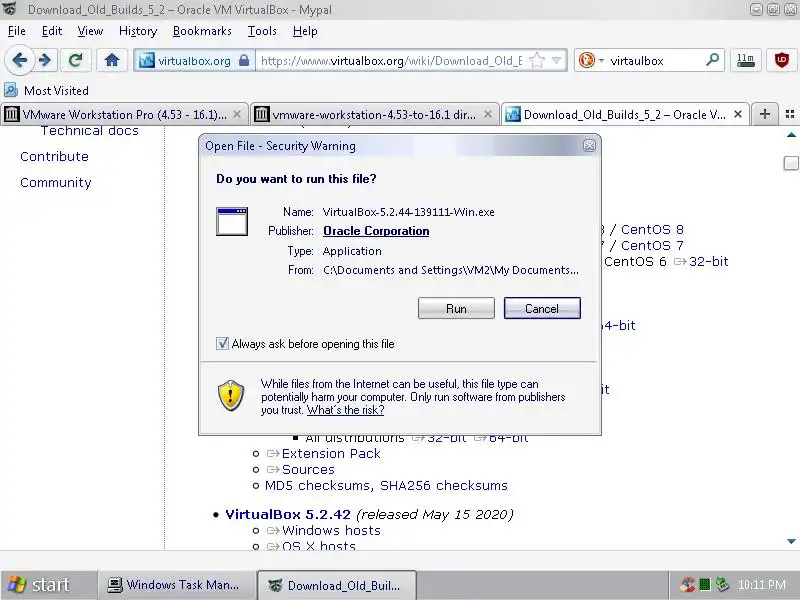This screenshot has width=800, height=600.
Task: Click the application file icon in dialog
Action: click(232, 221)
